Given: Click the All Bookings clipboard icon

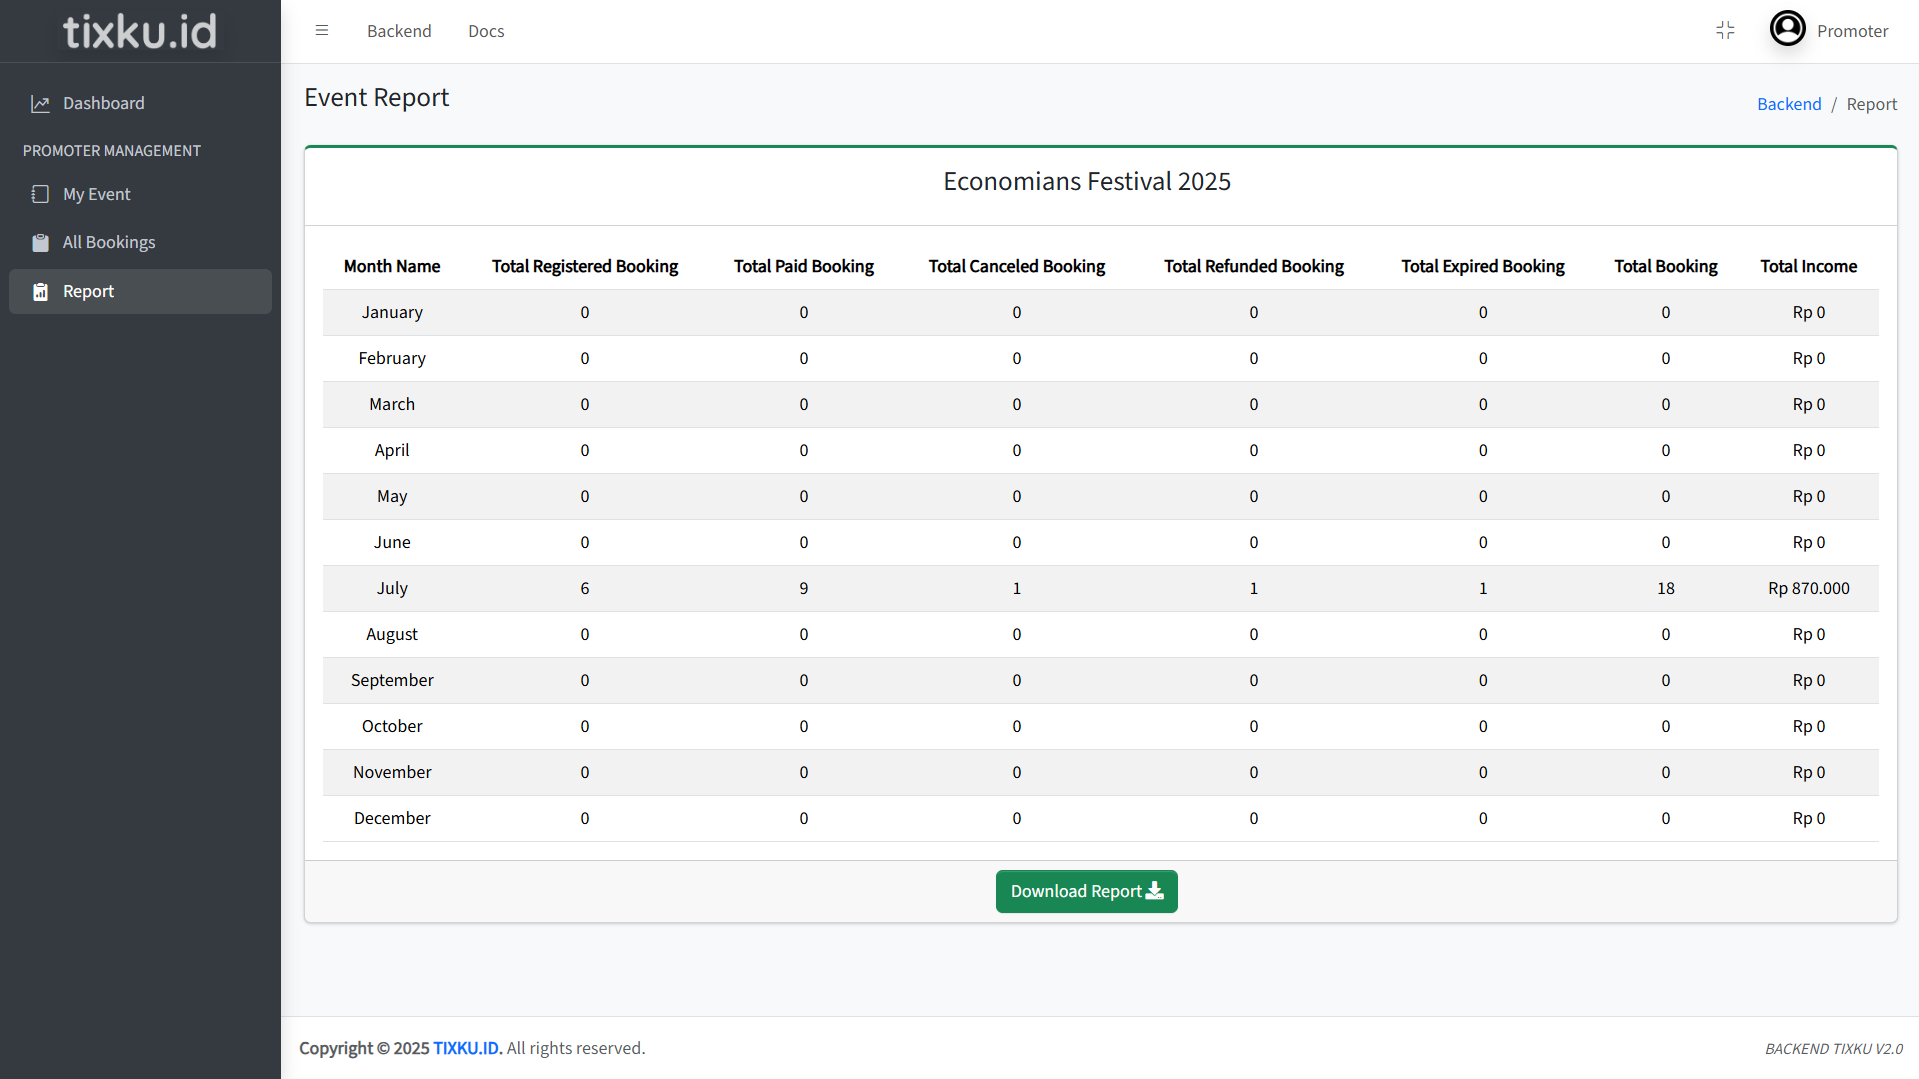Looking at the screenshot, I should point(40,243).
